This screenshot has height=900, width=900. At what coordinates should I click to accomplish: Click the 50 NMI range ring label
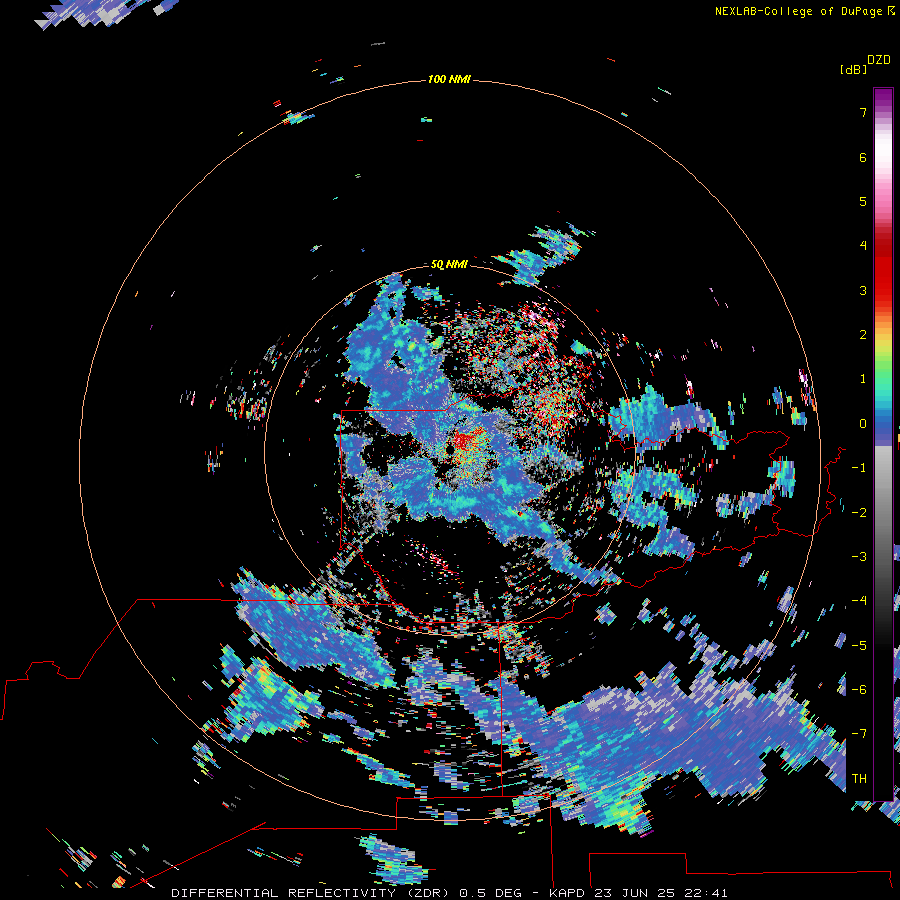point(449,264)
